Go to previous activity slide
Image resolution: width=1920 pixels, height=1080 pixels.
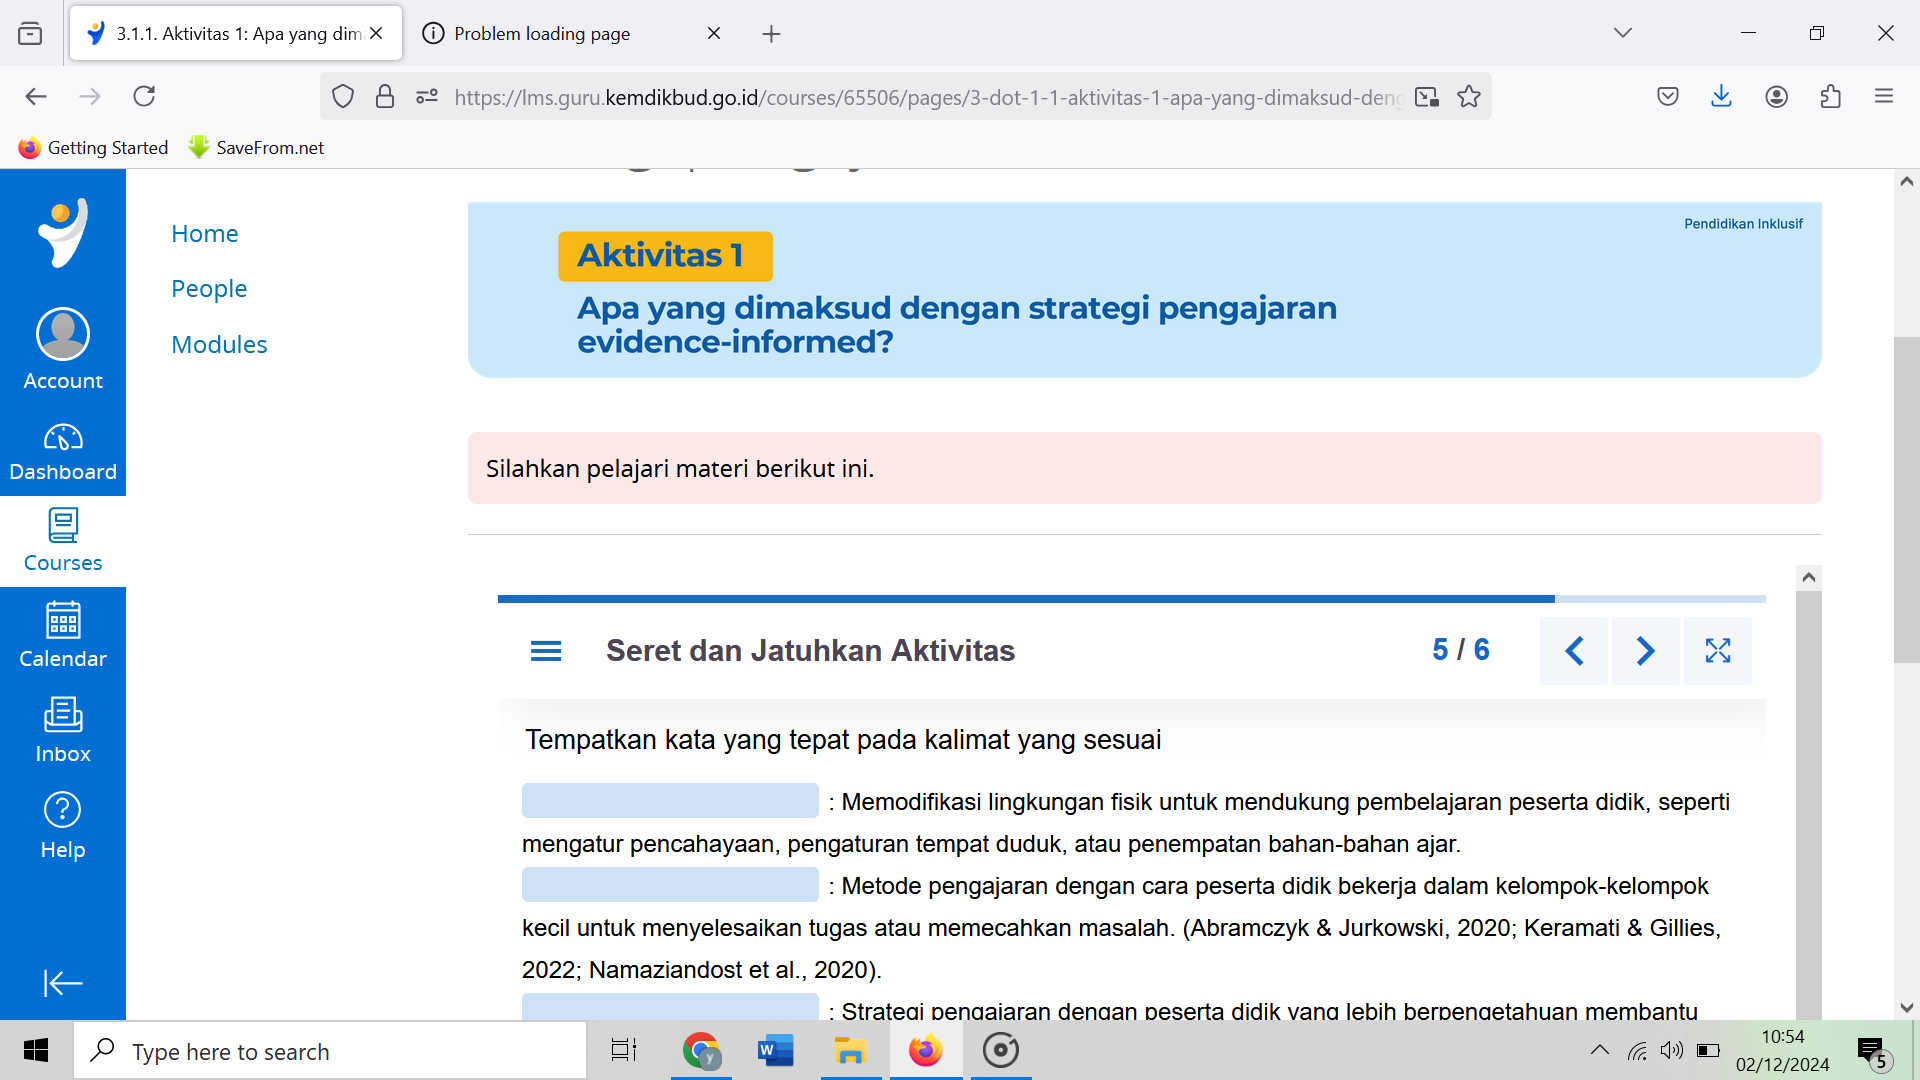[x=1574, y=651]
